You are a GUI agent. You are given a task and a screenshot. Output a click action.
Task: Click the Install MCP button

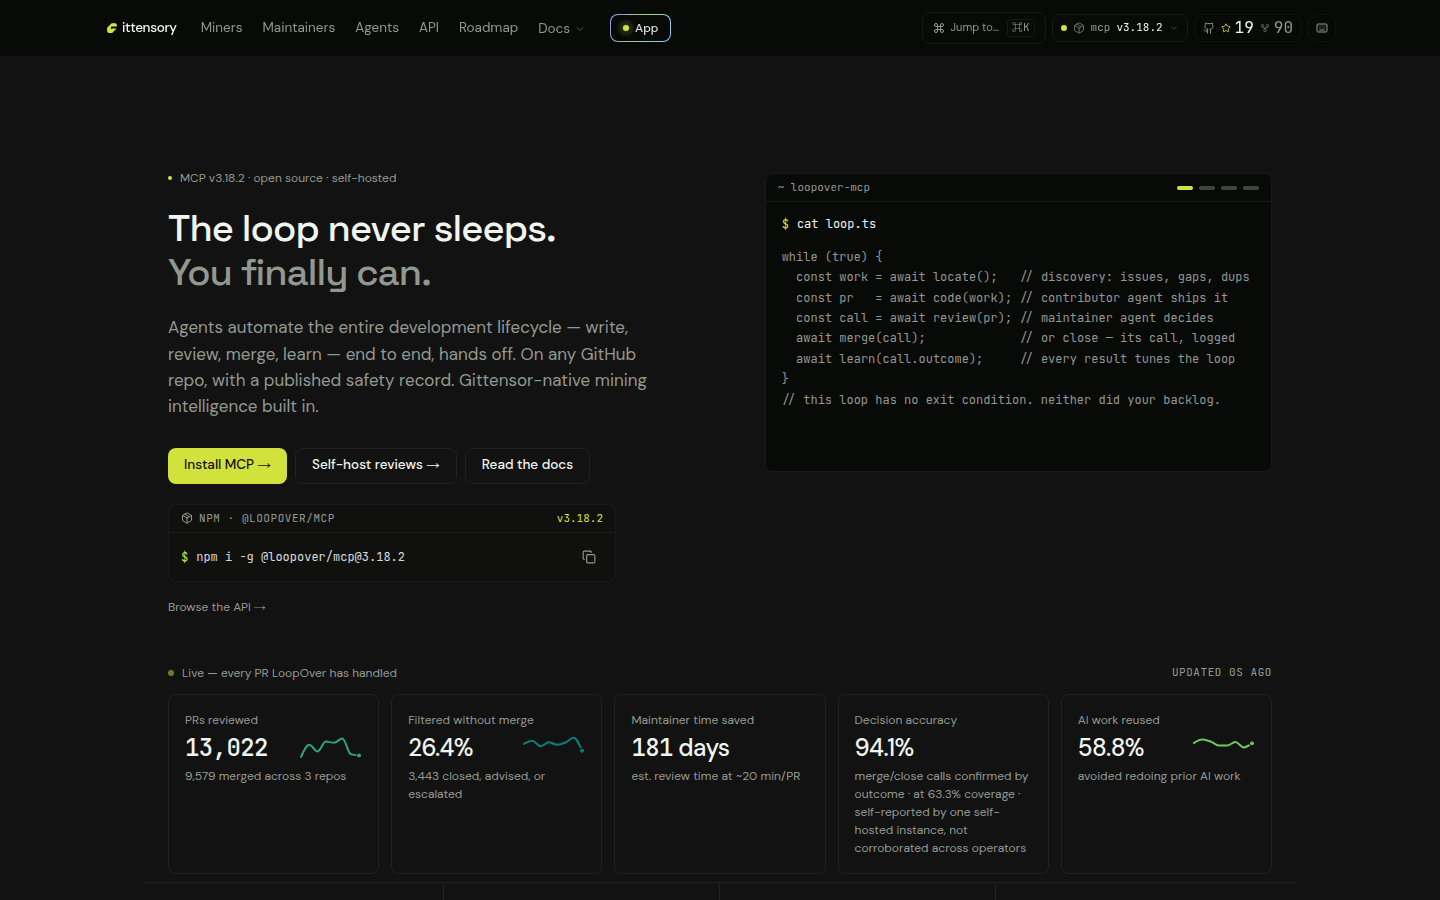(227, 465)
